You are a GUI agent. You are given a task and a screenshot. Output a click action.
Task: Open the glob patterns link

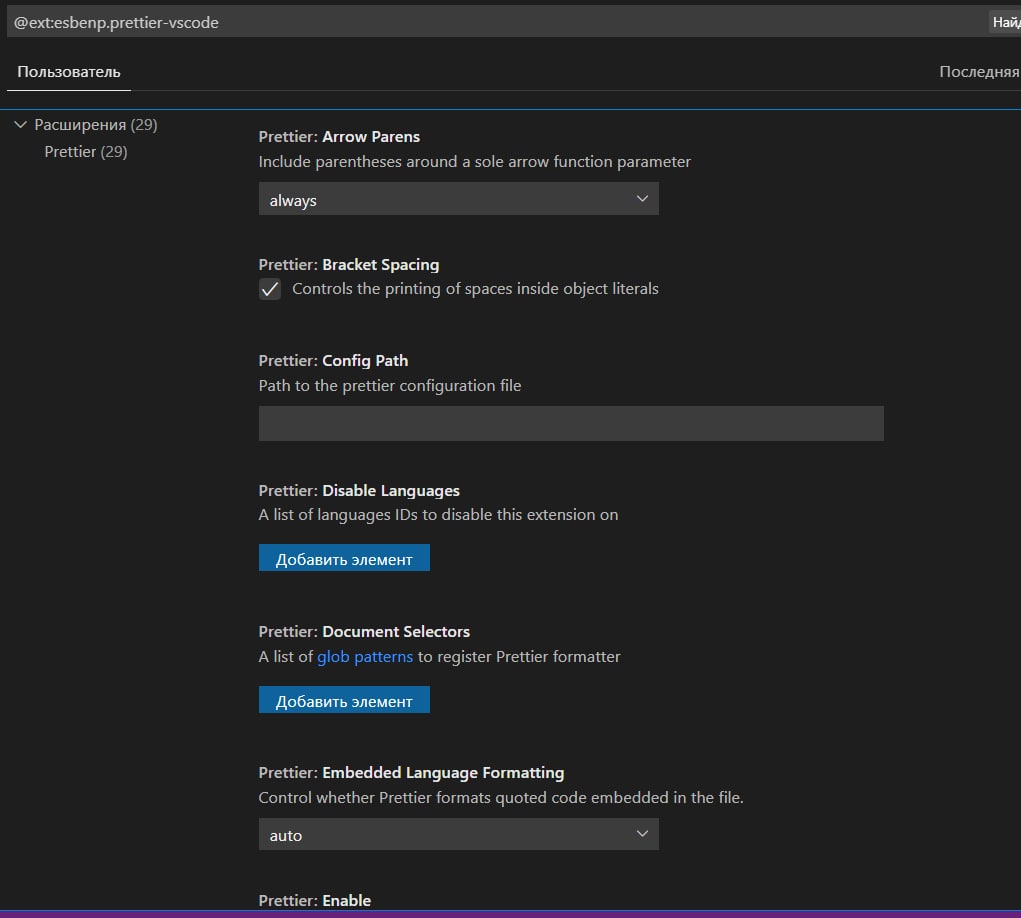[365, 656]
